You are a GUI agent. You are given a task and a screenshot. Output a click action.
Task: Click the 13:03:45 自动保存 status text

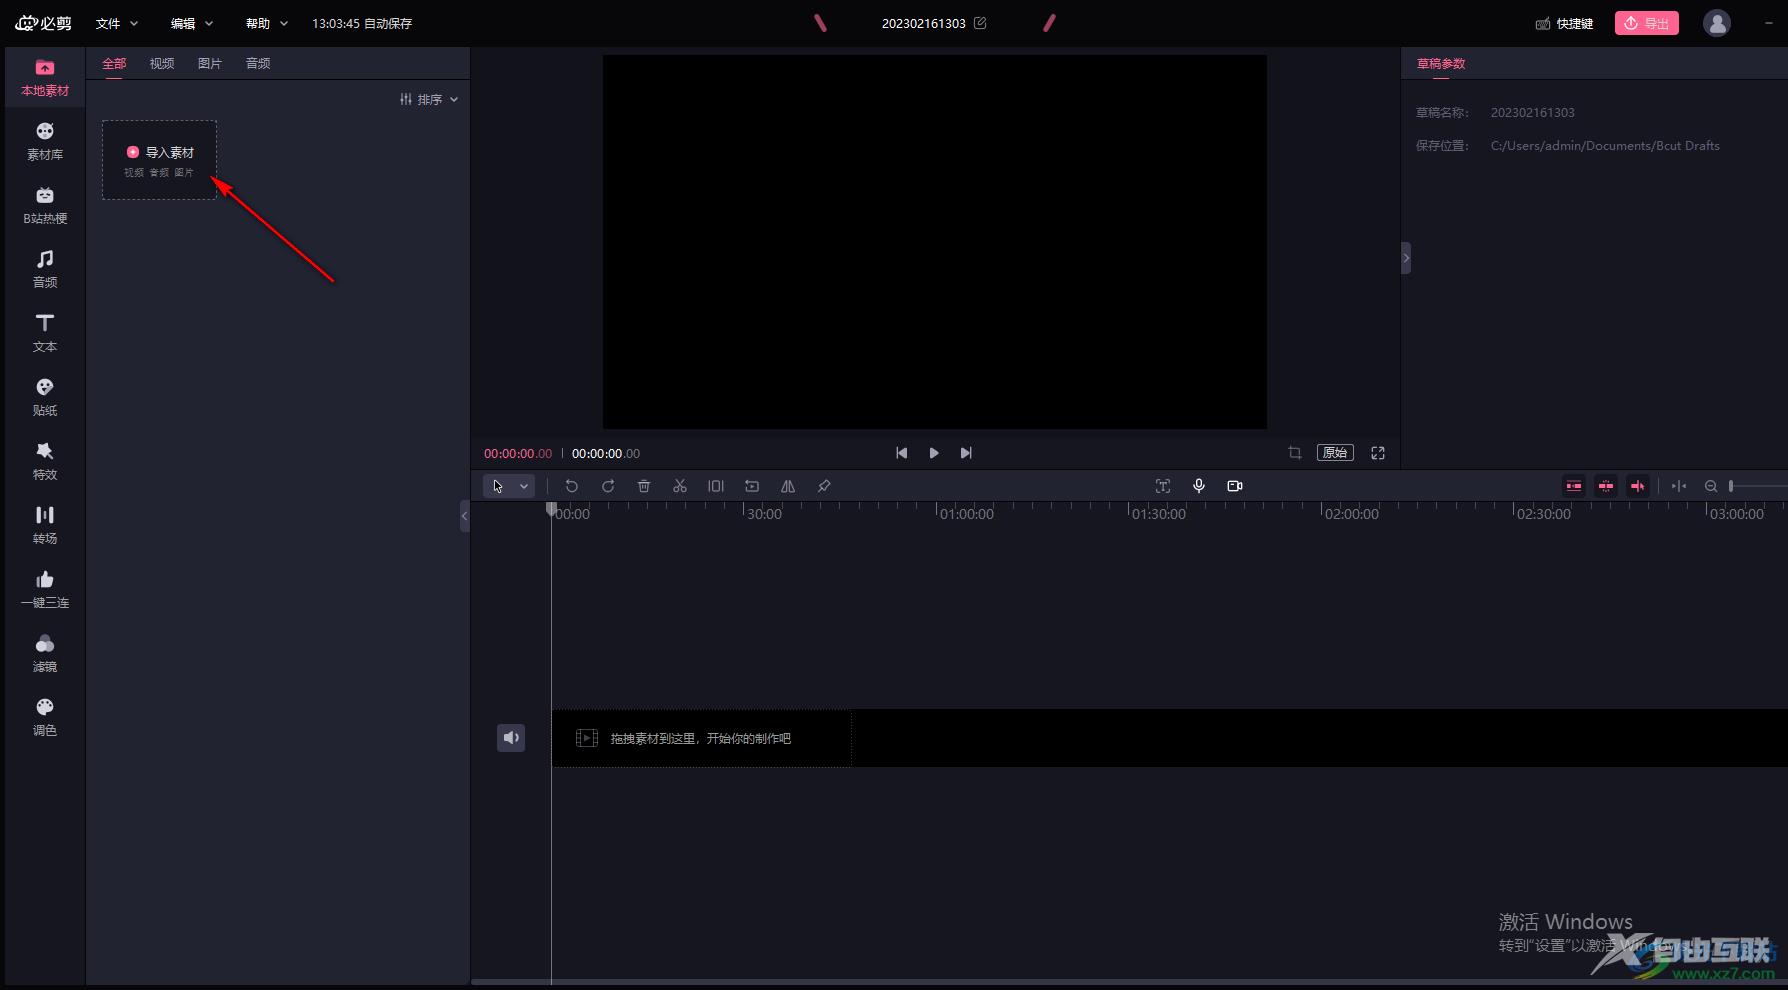(362, 23)
